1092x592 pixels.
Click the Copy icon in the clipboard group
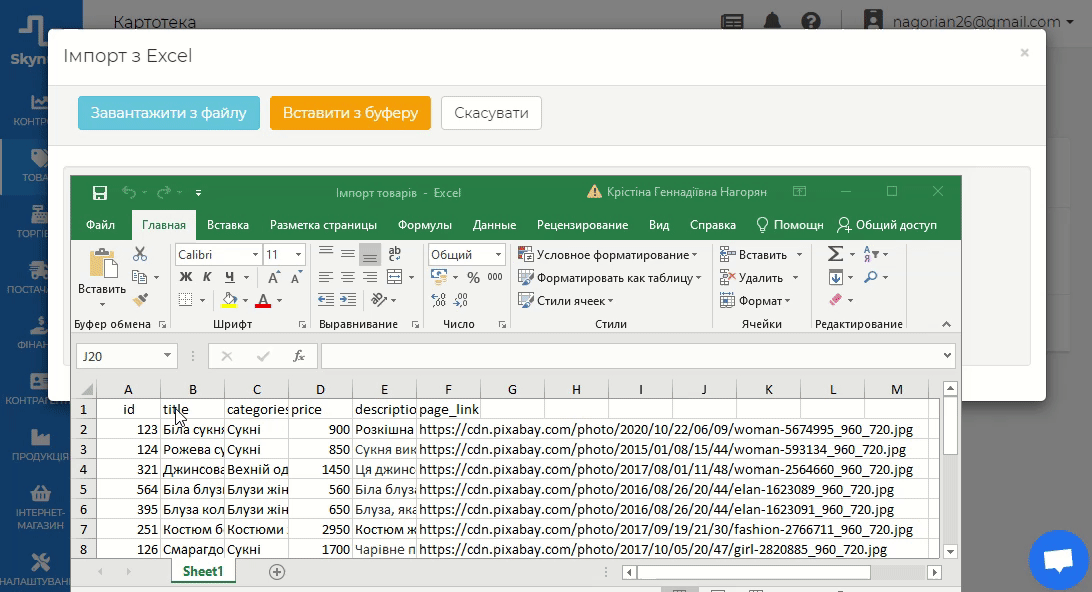140,277
